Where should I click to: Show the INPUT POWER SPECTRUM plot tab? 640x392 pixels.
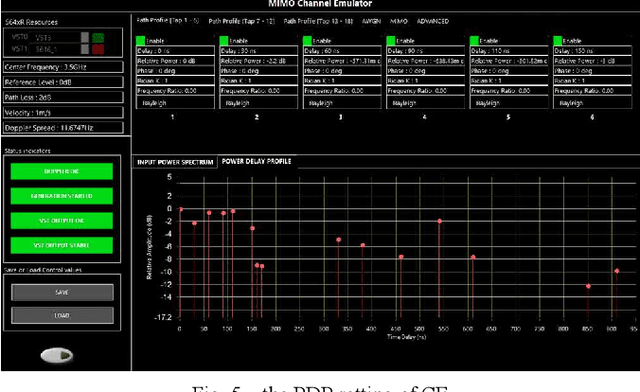(175, 162)
